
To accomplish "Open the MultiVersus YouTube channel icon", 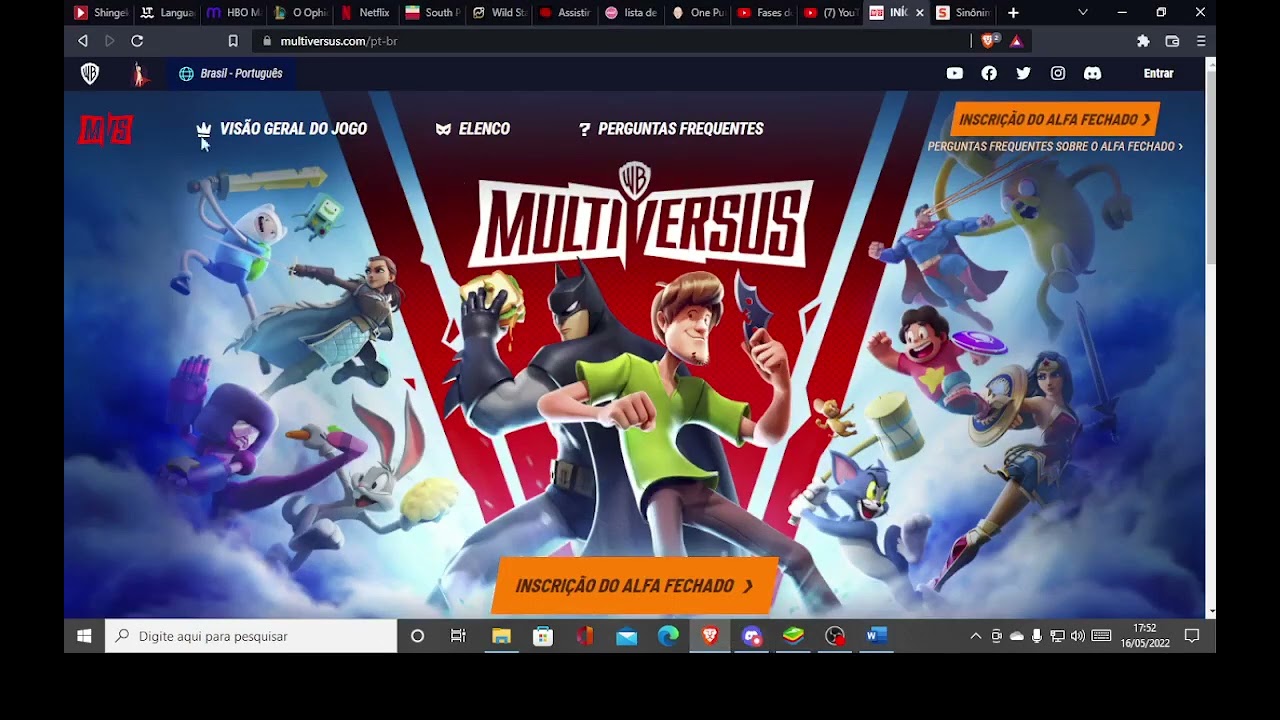I will click(x=955, y=73).
